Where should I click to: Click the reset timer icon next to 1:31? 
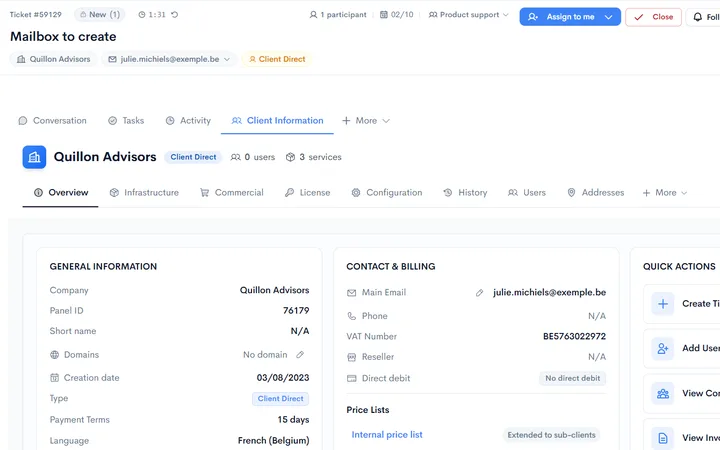tap(174, 15)
